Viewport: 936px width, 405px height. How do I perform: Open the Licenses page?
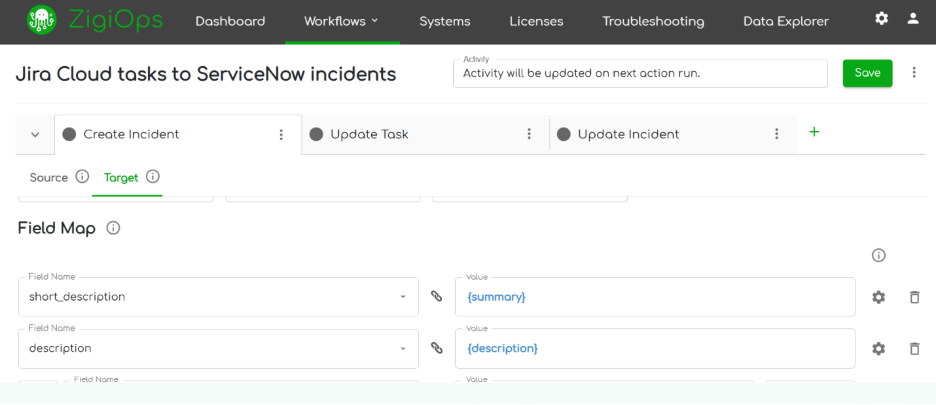(536, 22)
